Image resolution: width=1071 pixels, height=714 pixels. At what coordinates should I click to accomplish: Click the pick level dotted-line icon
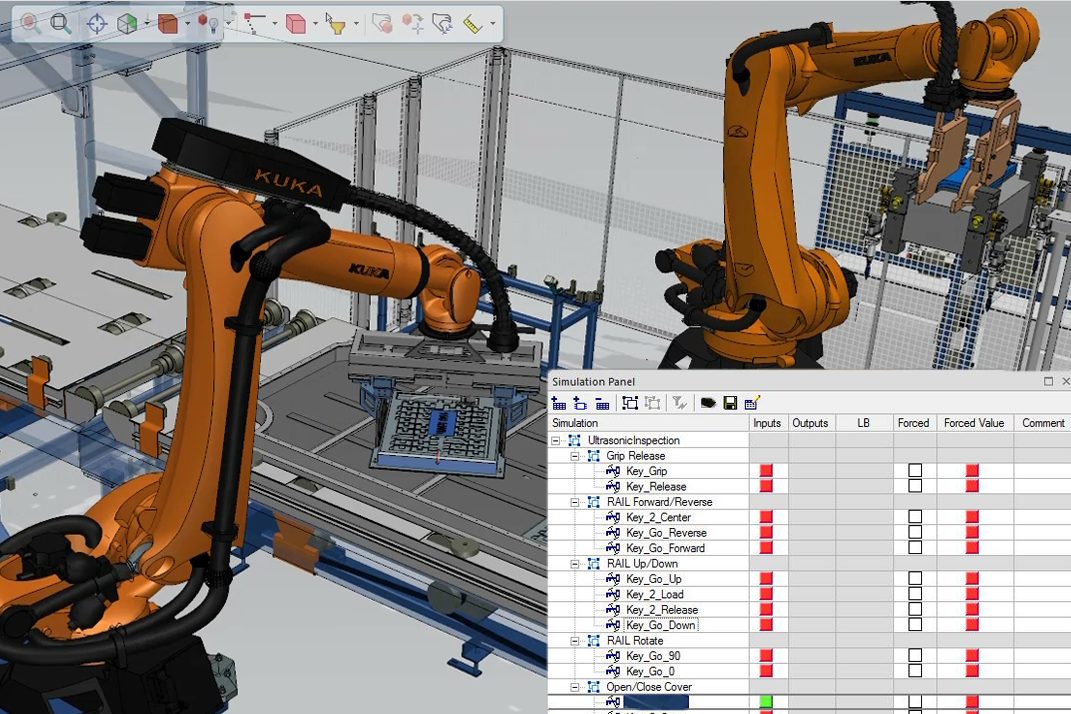[x=254, y=24]
